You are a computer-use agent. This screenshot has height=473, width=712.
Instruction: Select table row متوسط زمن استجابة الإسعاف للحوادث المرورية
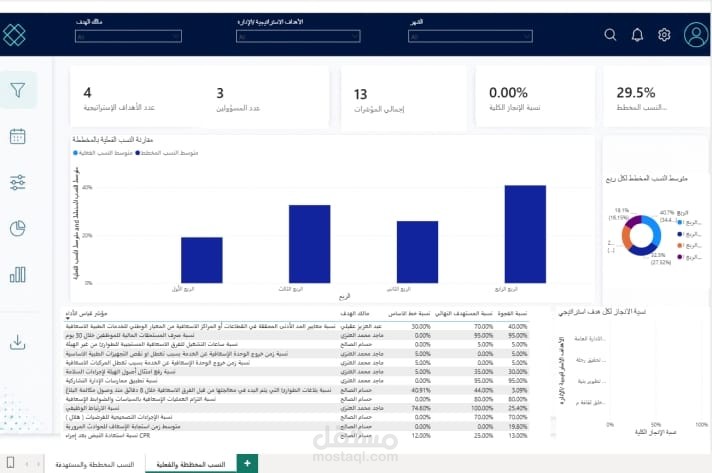tap(297, 426)
